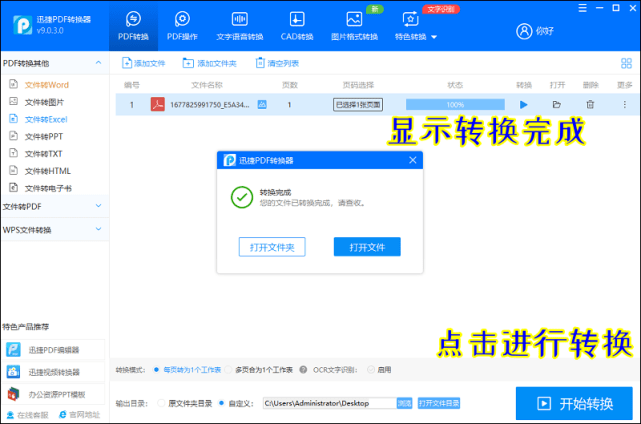Click the blue play convert icon in row 1
The width and height of the screenshot is (641, 424).
tap(523, 105)
